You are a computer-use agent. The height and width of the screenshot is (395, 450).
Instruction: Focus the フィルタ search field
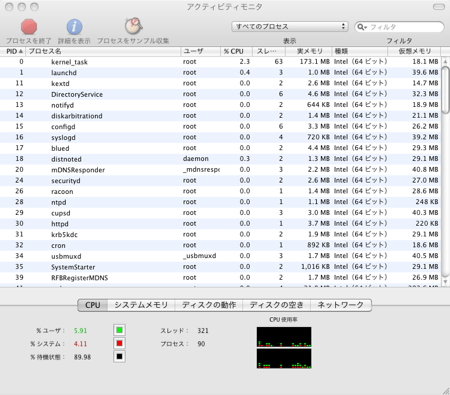pos(399,27)
